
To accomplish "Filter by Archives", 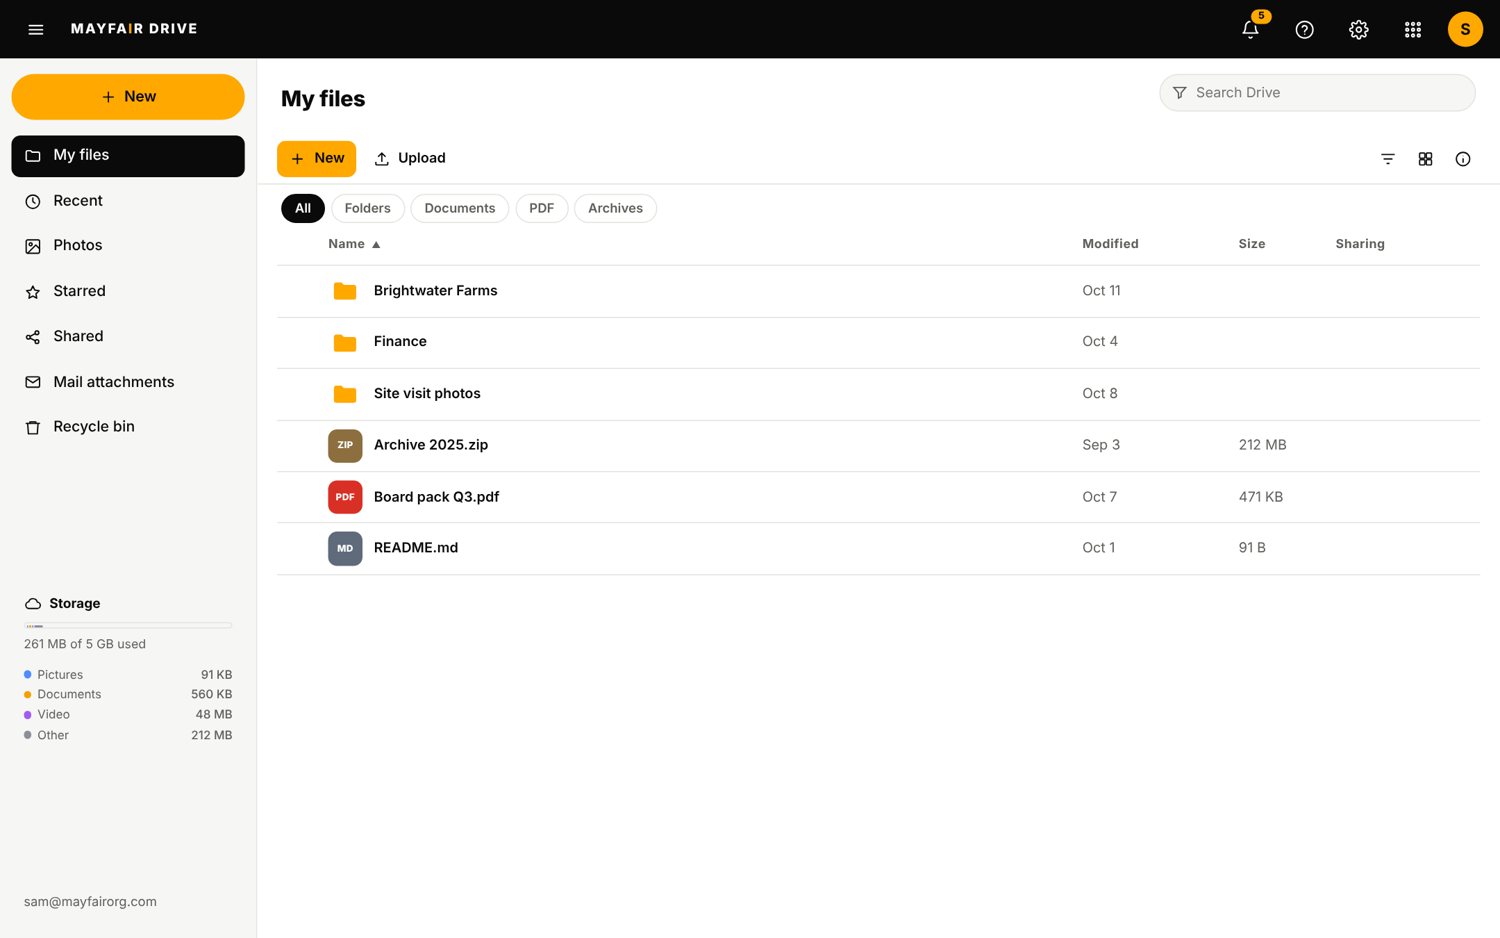I will click(x=615, y=208).
